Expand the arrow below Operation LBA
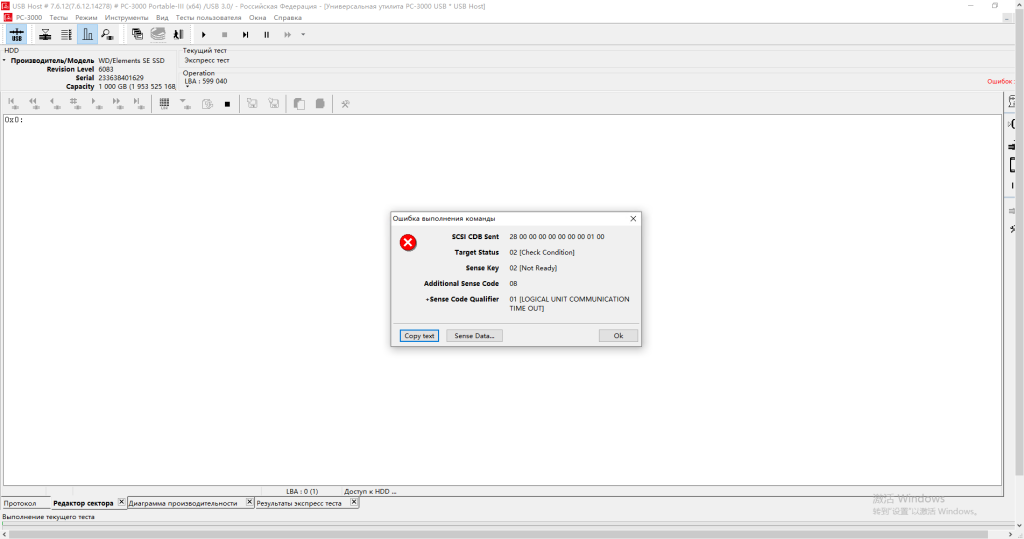Screen dimensions: 1024x539 pos(187,87)
